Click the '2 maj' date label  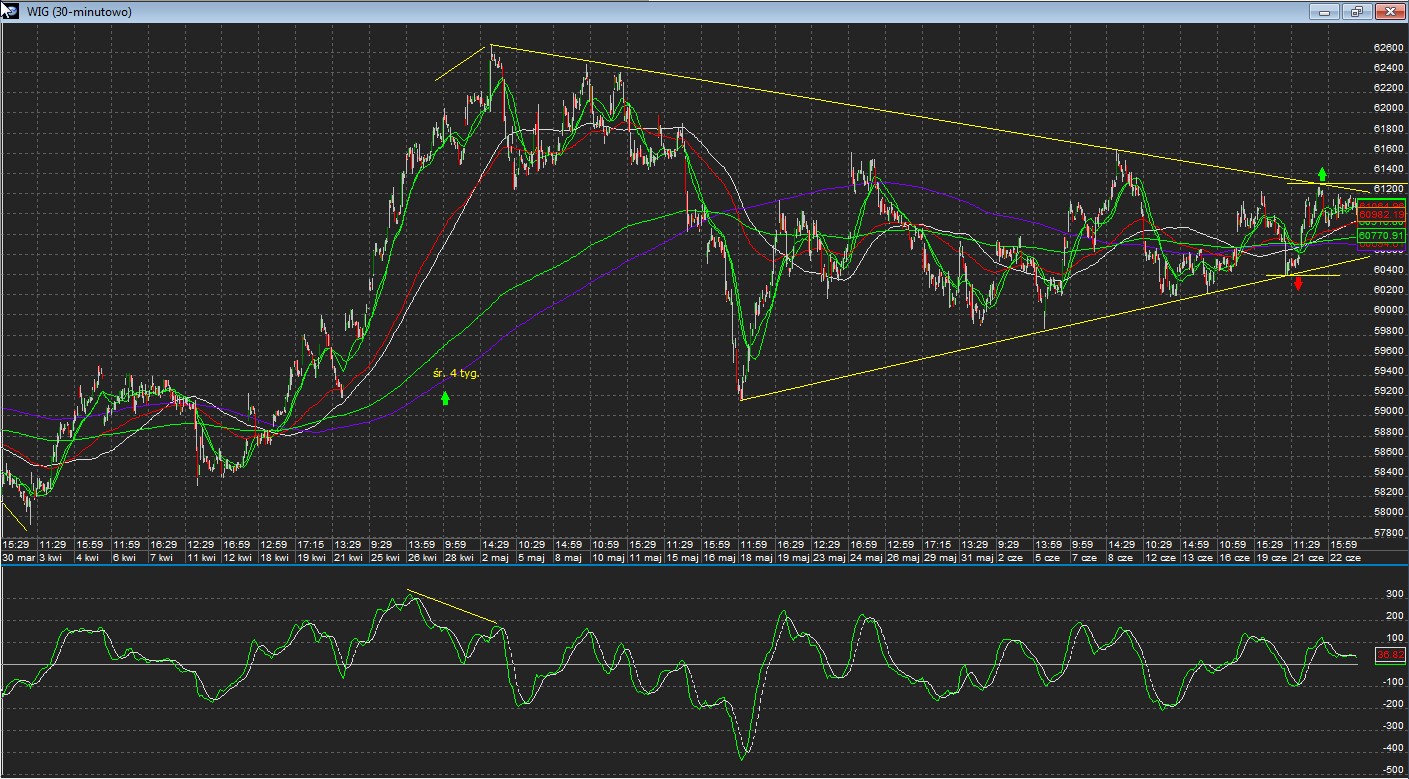tap(495, 557)
